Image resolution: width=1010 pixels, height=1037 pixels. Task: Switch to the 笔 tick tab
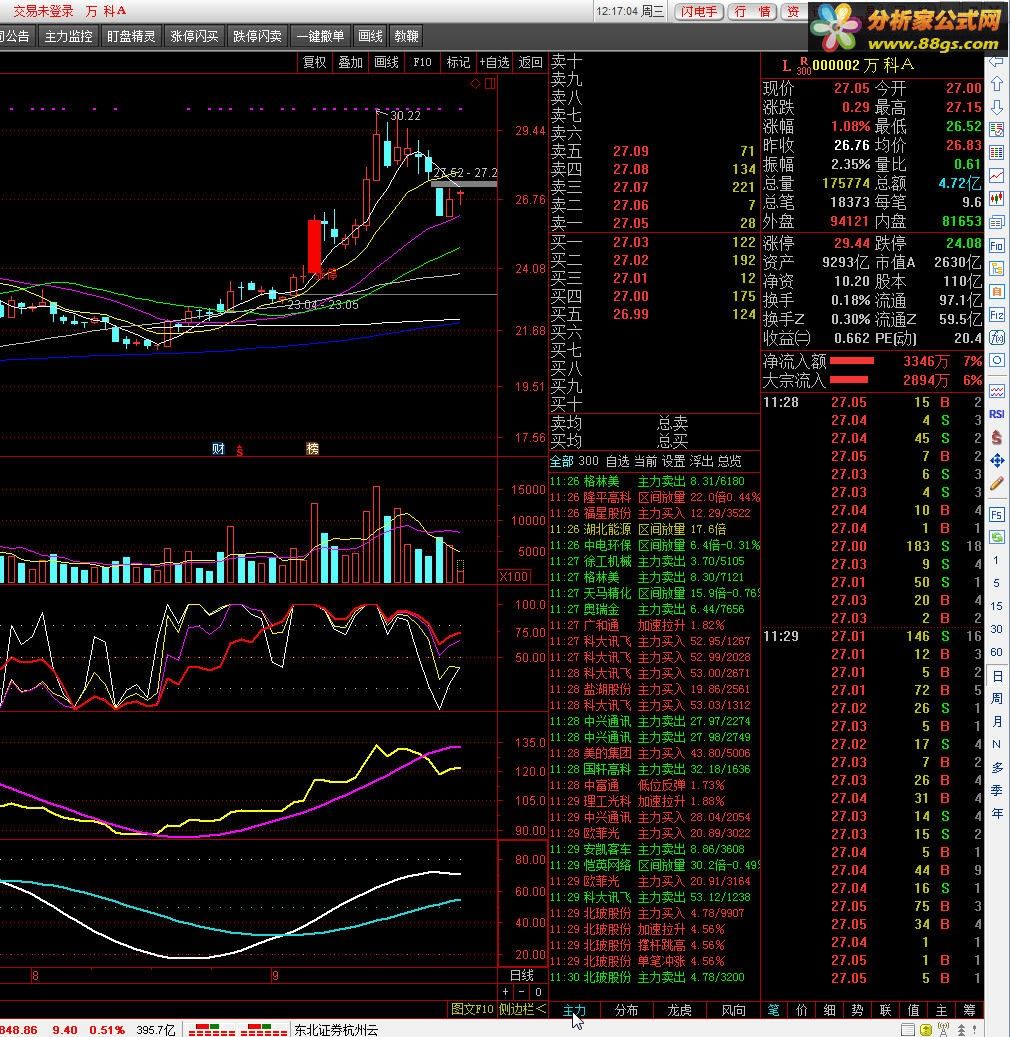click(x=773, y=1010)
